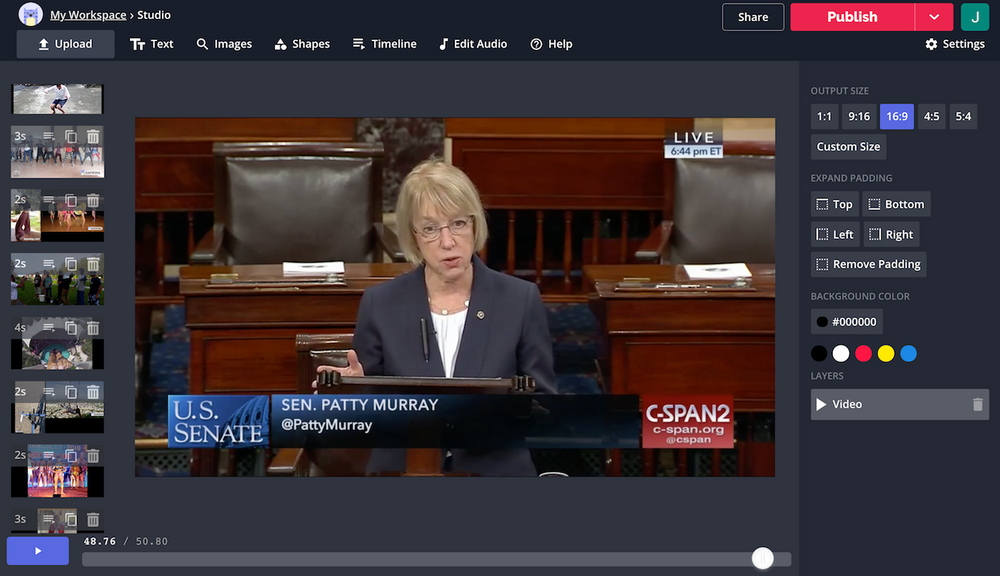Click the Remove Padding button
This screenshot has height=576, width=1000.
coord(867,264)
